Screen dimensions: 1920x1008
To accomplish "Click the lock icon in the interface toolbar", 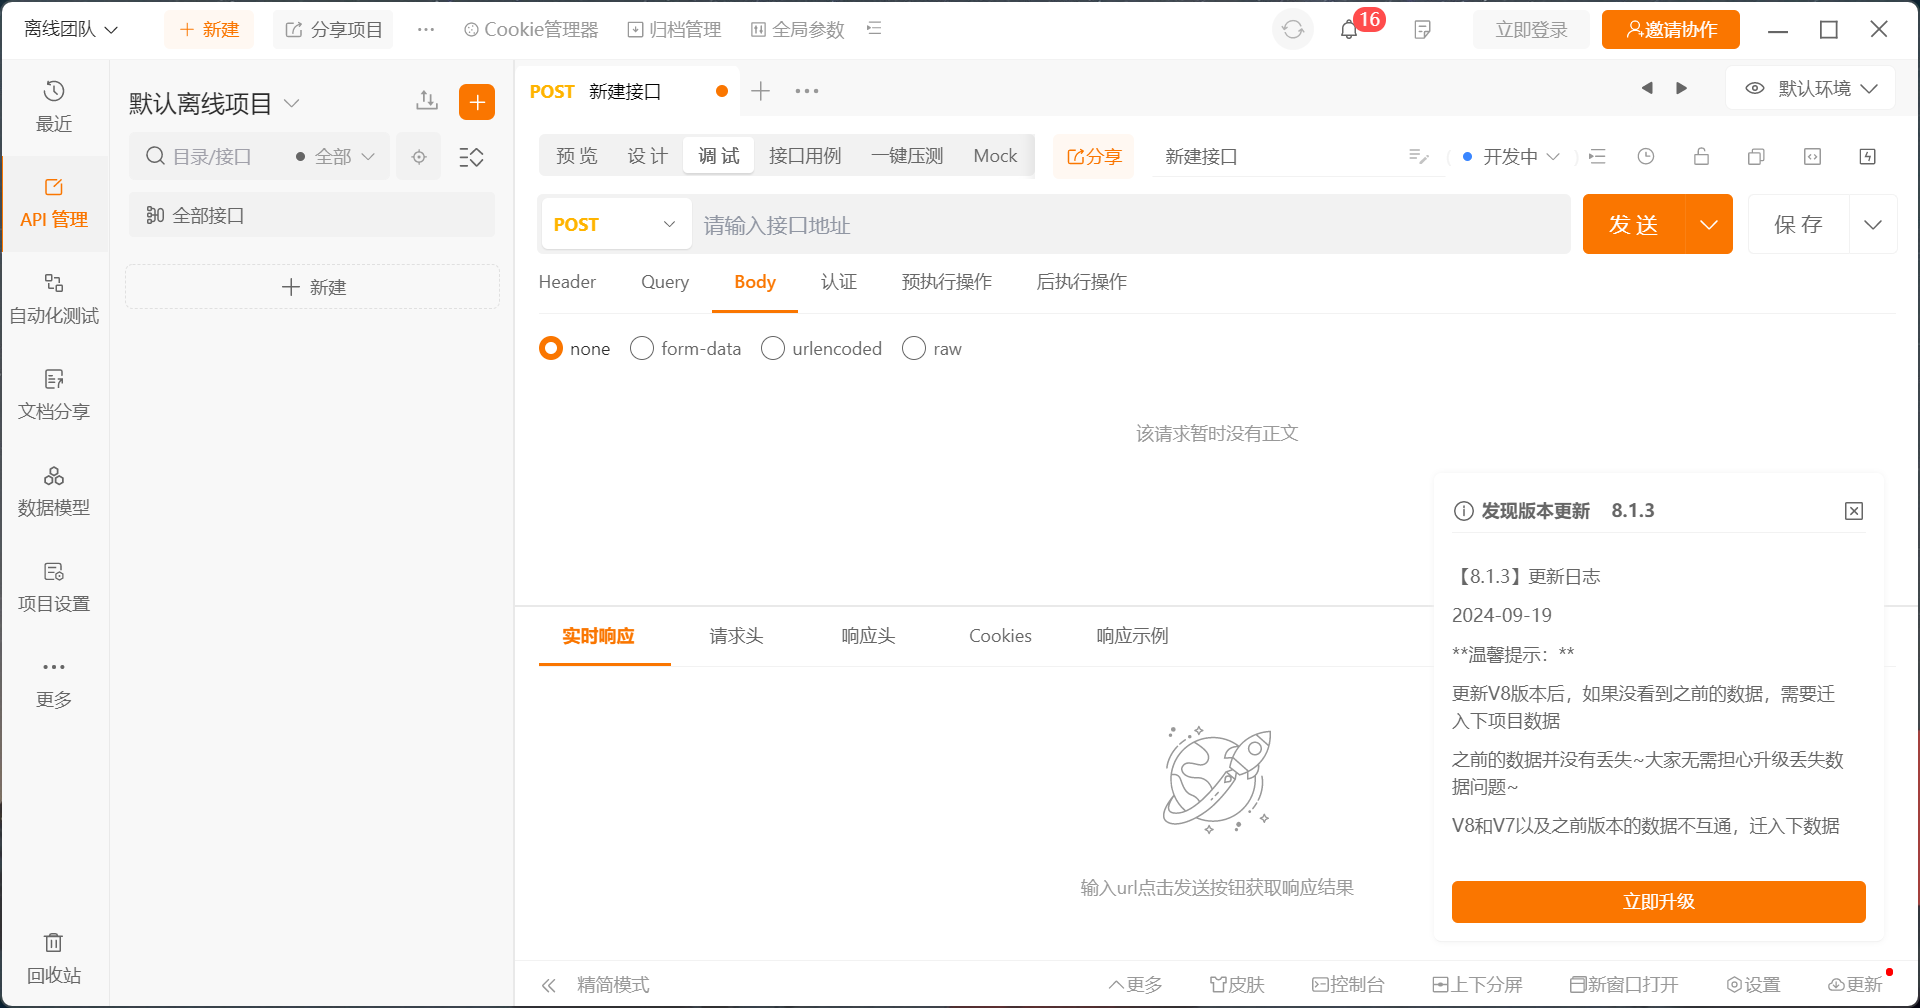I will tap(1701, 157).
